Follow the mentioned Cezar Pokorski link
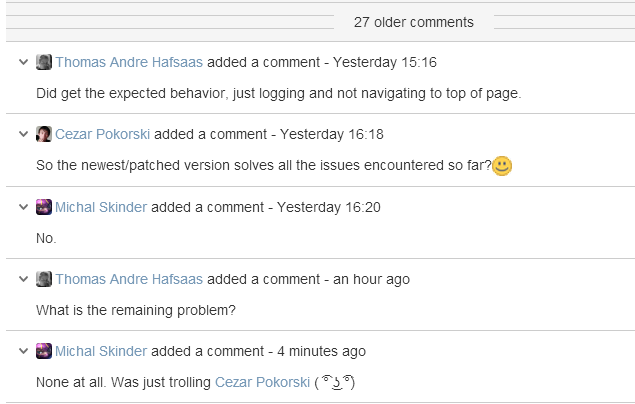Viewport: 635px width, 404px height. [x=262, y=382]
